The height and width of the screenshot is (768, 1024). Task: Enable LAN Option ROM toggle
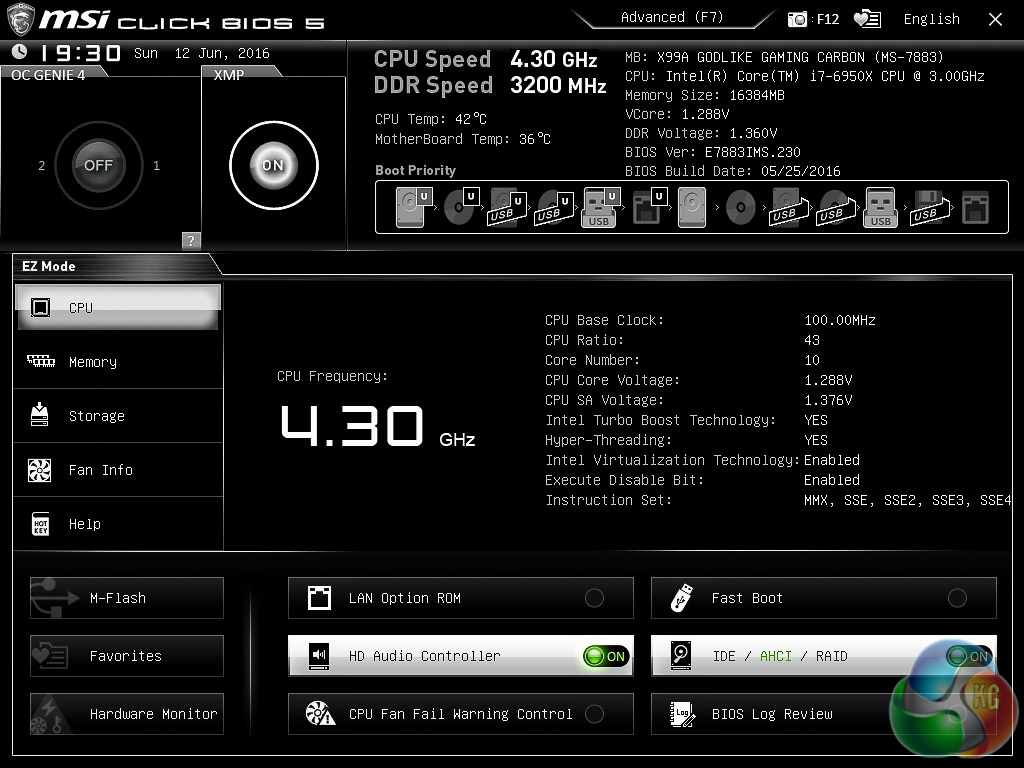[x=594, y=598]
